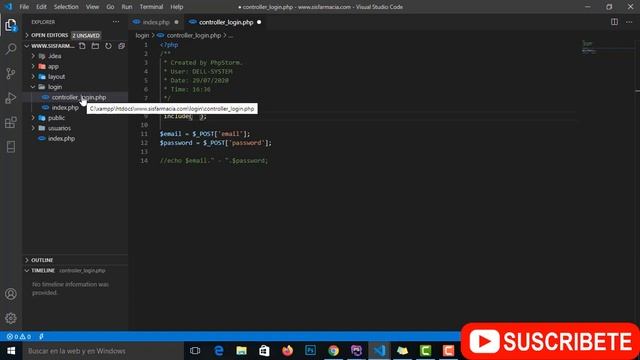This screenshot has width=640, height=360.
Task: Open the Search view in activity bar
Action: (x=11, y=49)
